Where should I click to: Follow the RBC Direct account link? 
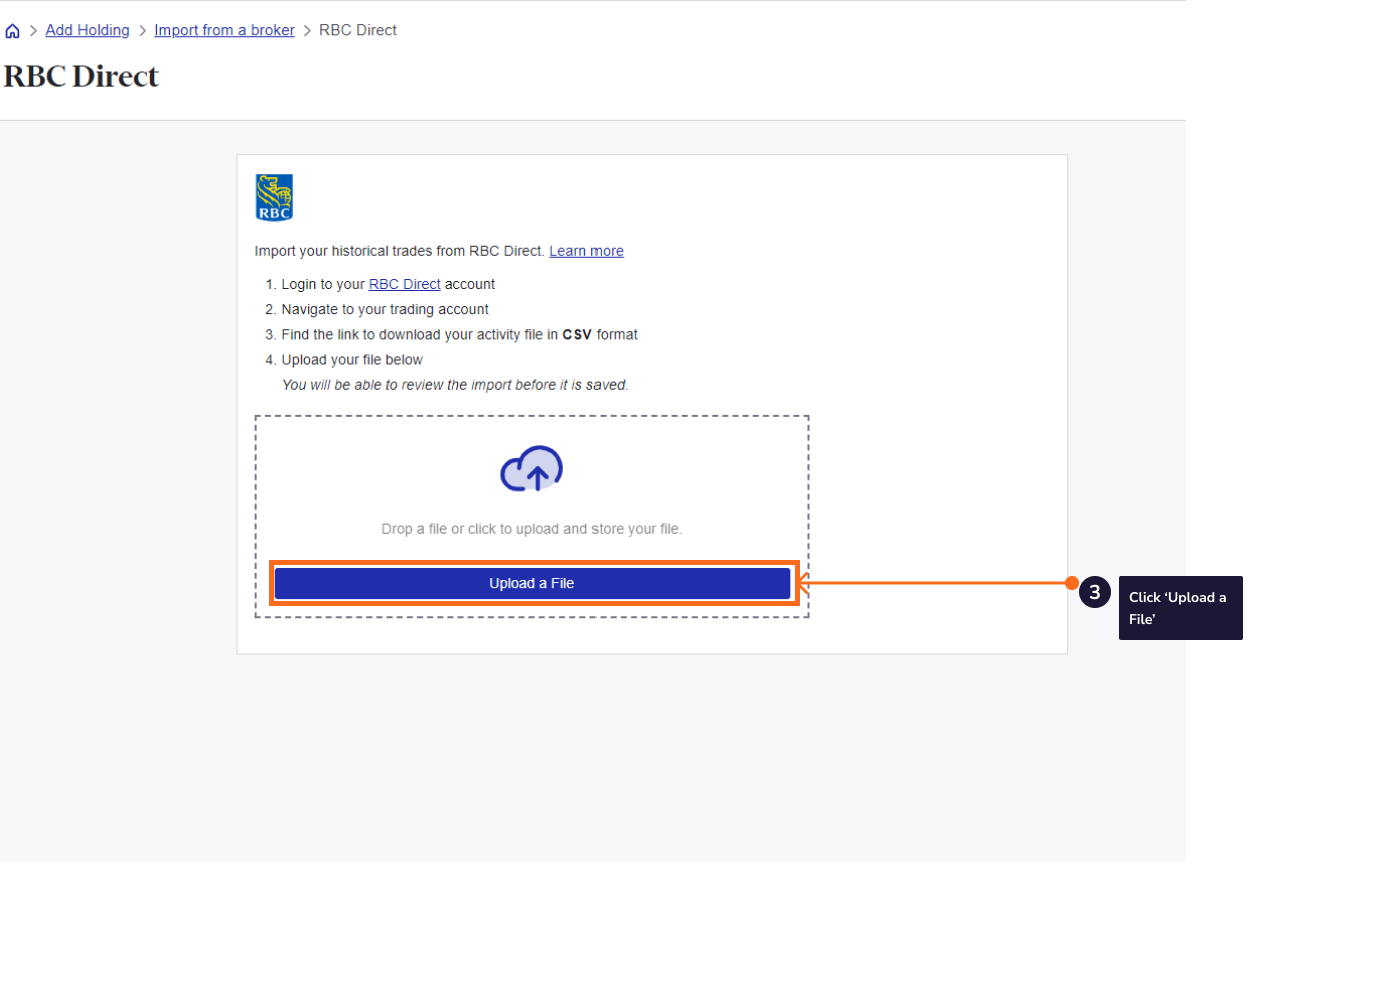pyautogui.click(x=404, y=284)
